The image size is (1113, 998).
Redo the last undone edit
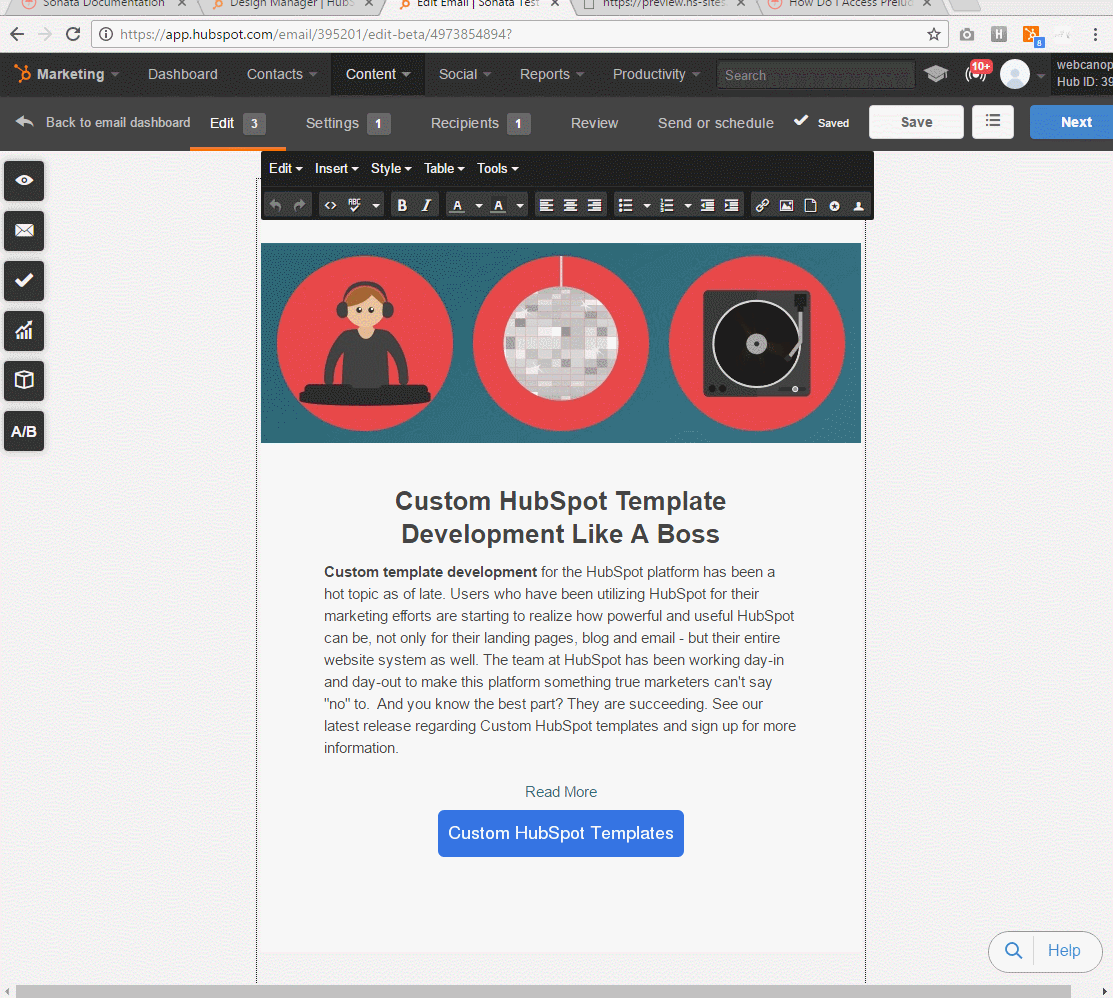pos(300,206)
